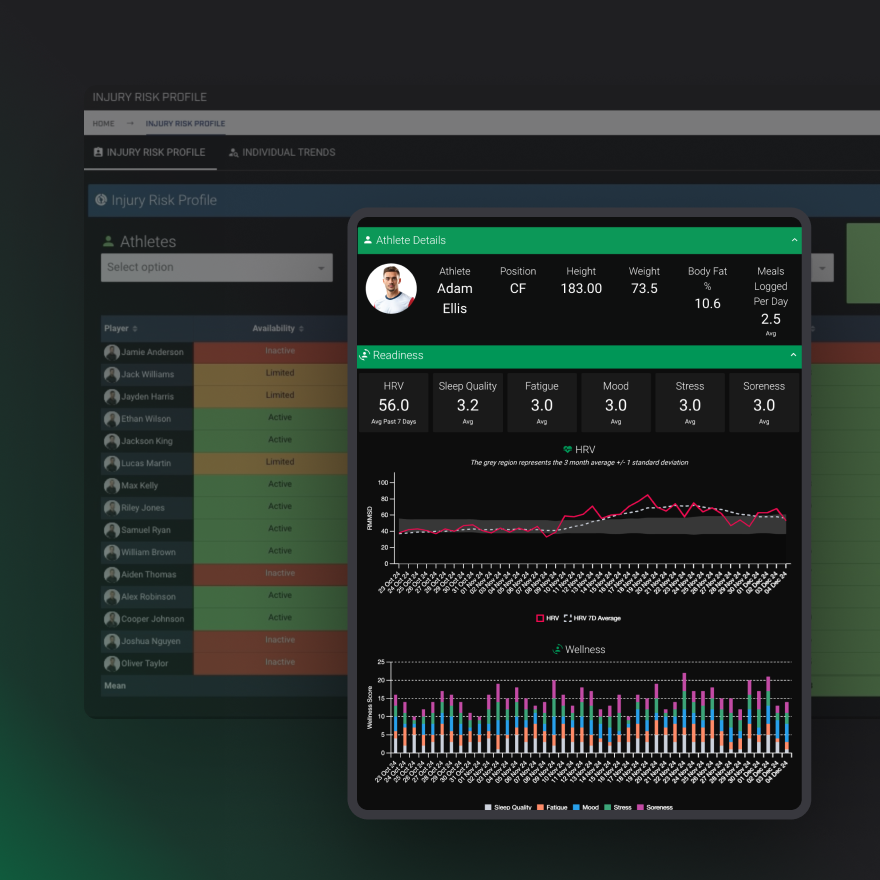Click Adam Ellis's profile photo
880x880 pixels.
coord(391,289)
